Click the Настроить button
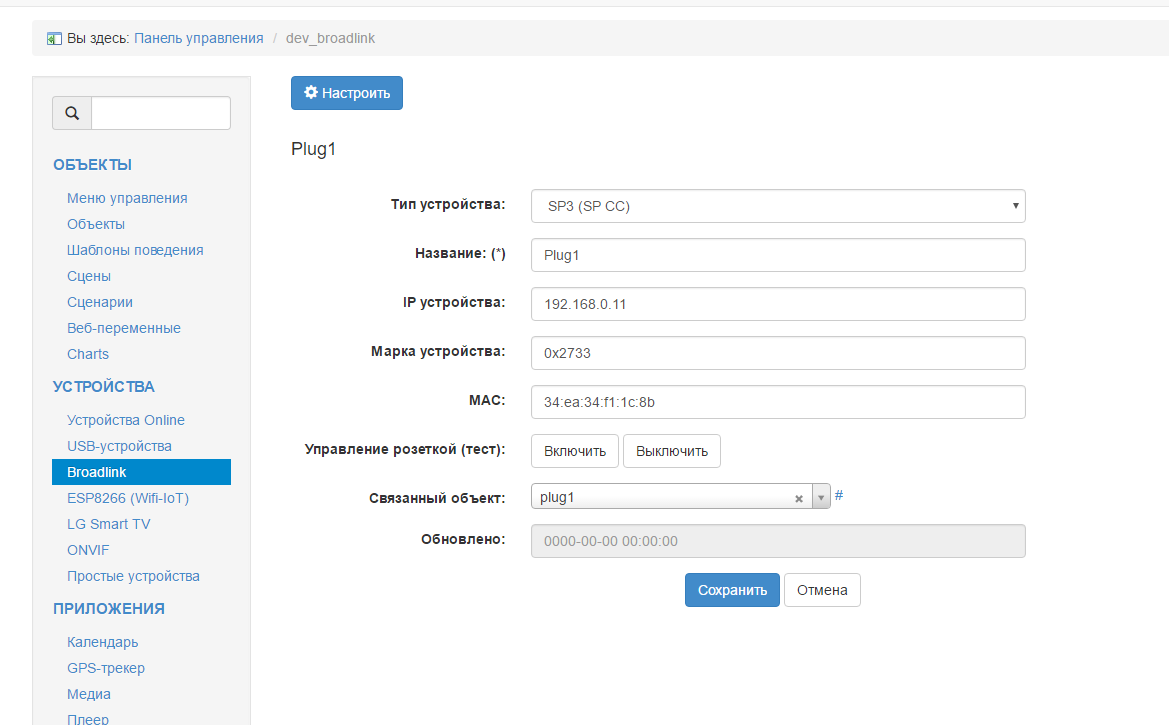The height and width of the screenshot is (725, 1169). pyautogui.click(x=347, y=93)
